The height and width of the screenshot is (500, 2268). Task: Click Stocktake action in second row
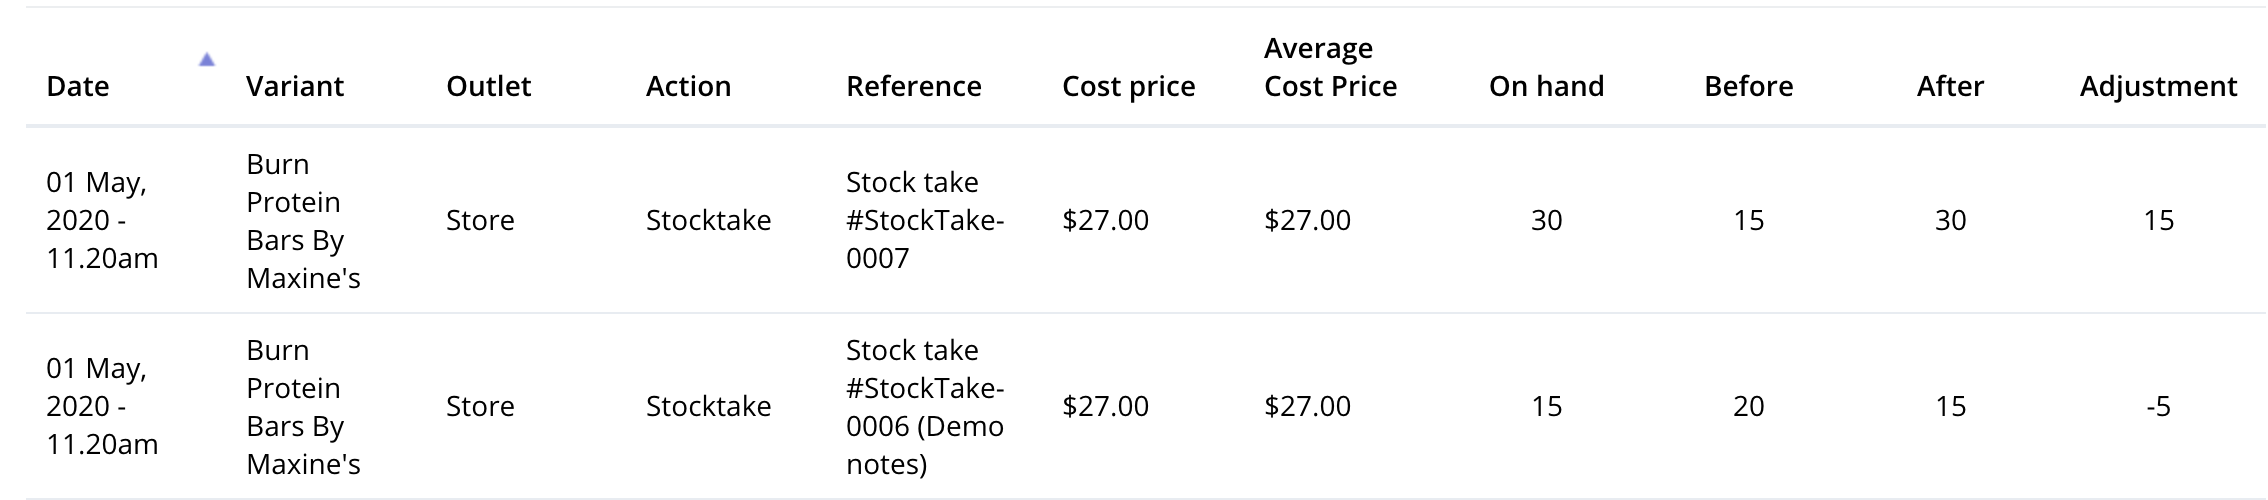[x=708, y=407]
